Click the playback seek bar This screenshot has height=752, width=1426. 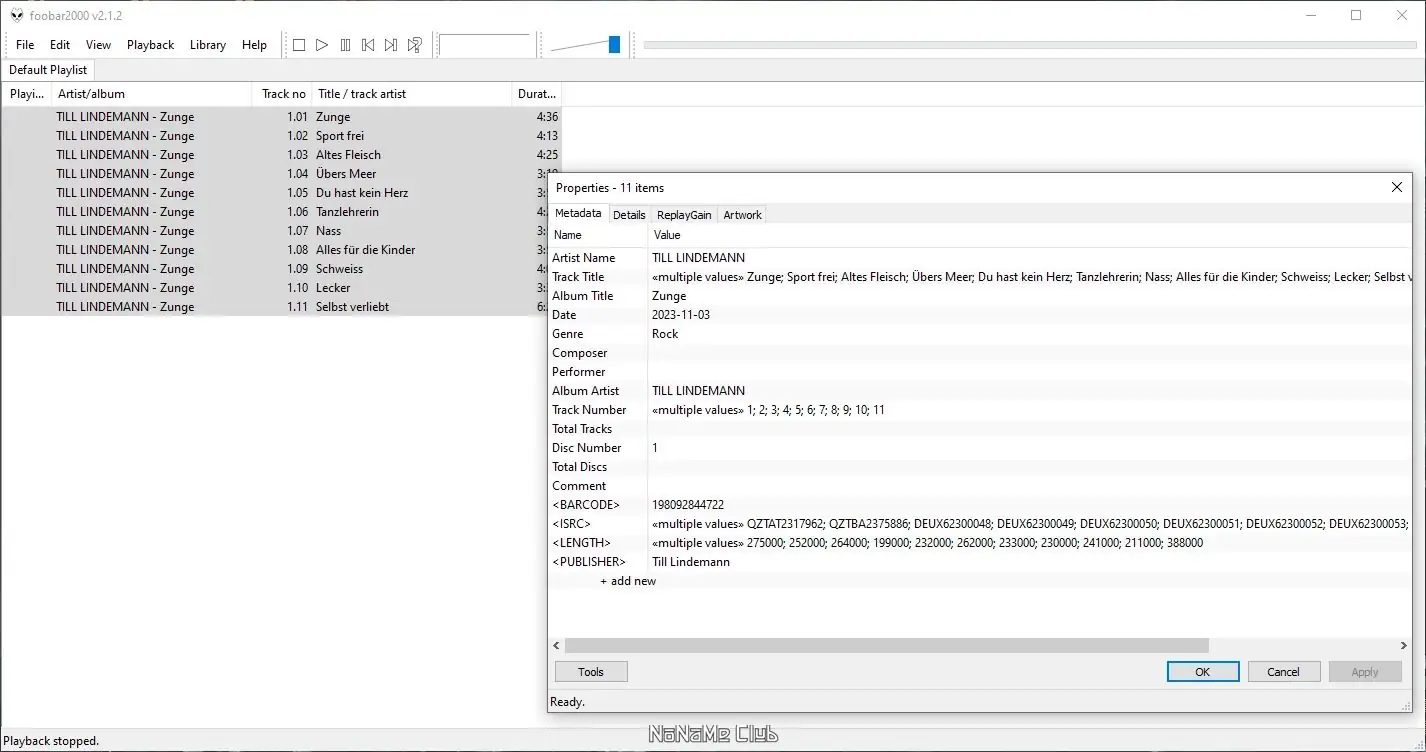(1030, 45)
